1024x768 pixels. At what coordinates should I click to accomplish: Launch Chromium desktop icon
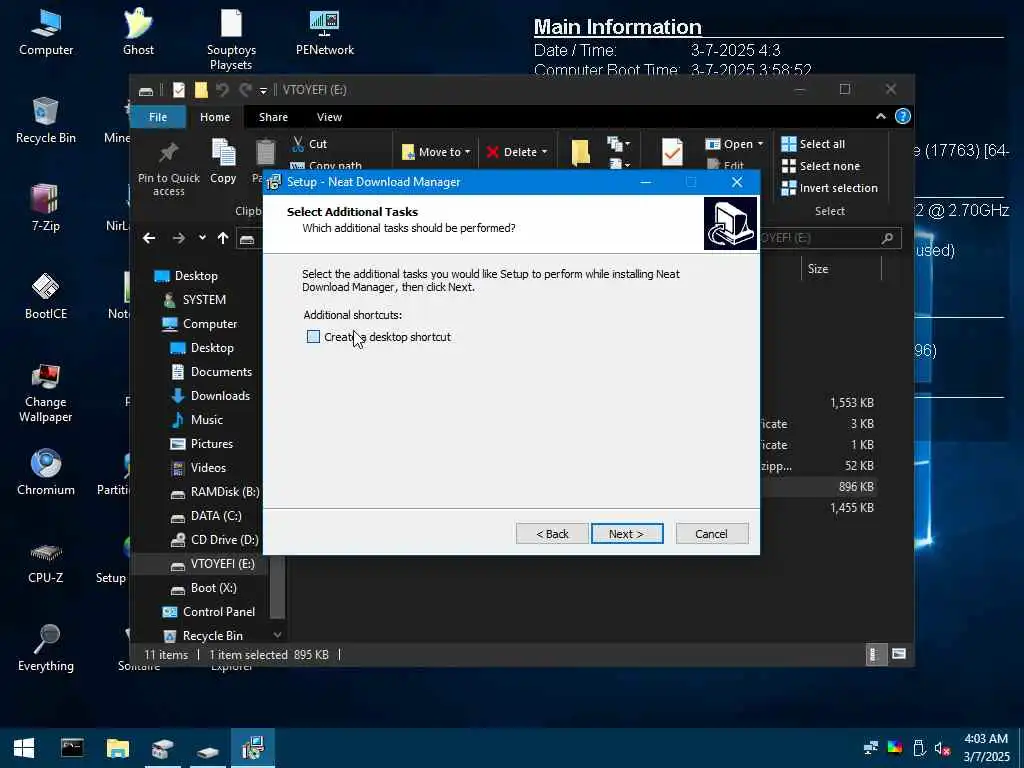pyautogui.click(x=46, y=472)
